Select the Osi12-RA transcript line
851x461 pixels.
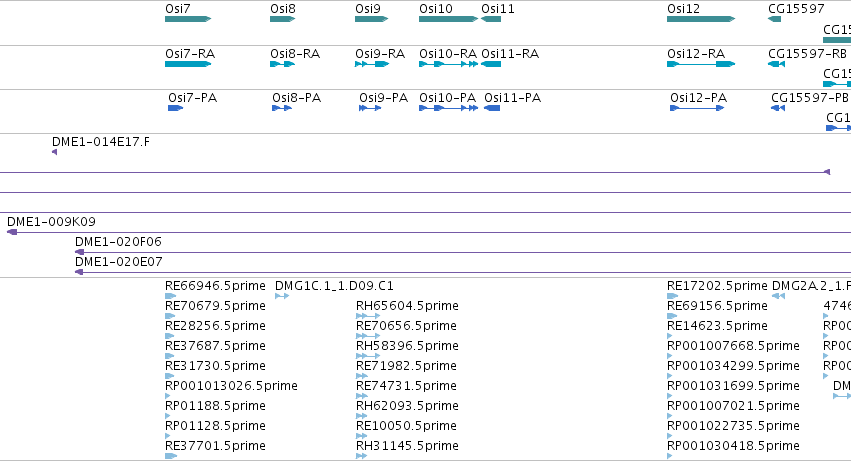pos(701,64)
